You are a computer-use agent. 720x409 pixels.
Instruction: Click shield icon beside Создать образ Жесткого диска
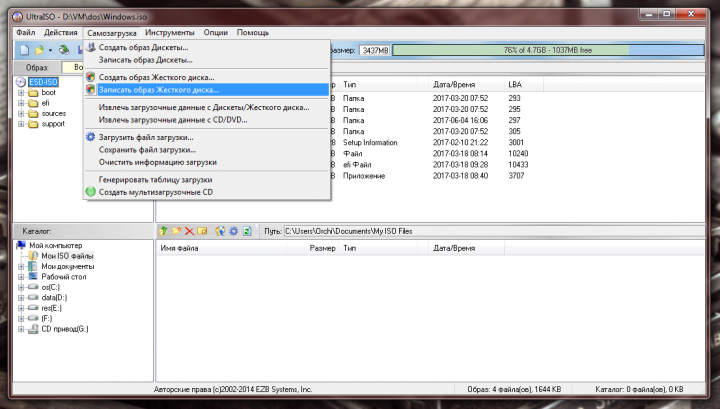point(91,77)
